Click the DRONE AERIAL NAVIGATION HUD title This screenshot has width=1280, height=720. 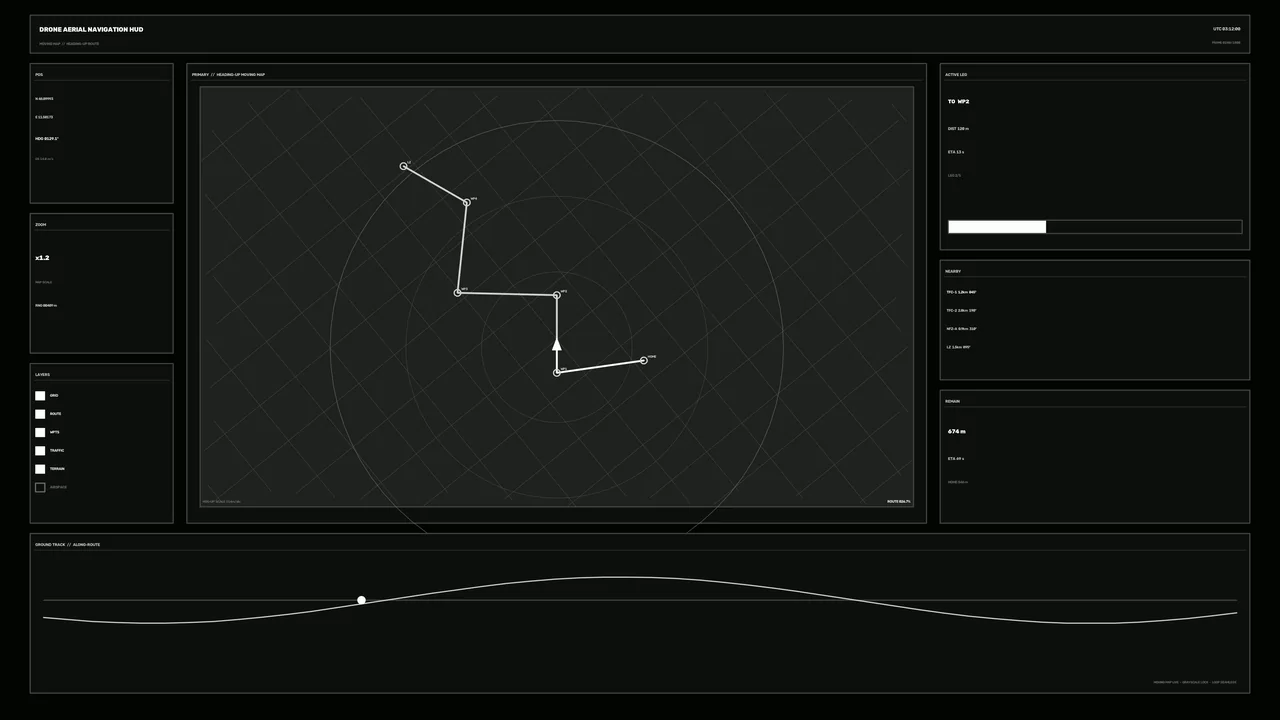[x=91, y=29]
